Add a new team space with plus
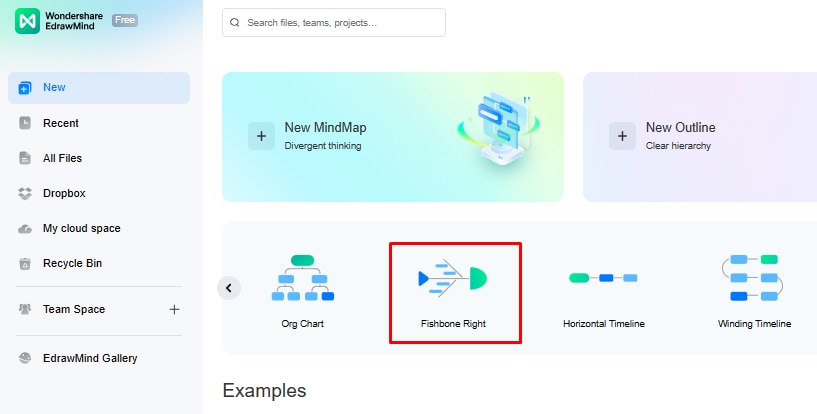This screenshot has width=817, height=414. click(175, 310)
